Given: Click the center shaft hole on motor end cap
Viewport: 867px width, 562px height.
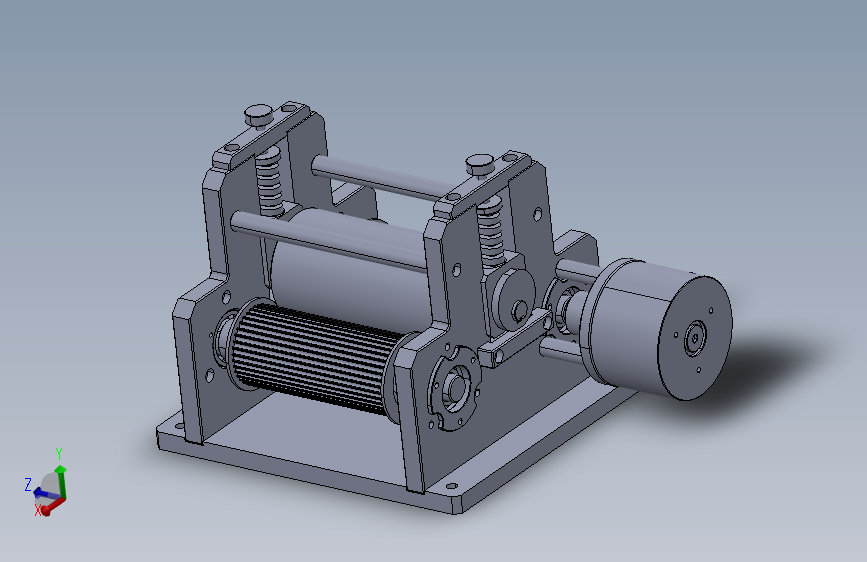Looking at the screenshot, I should click(x=695, y=337).
